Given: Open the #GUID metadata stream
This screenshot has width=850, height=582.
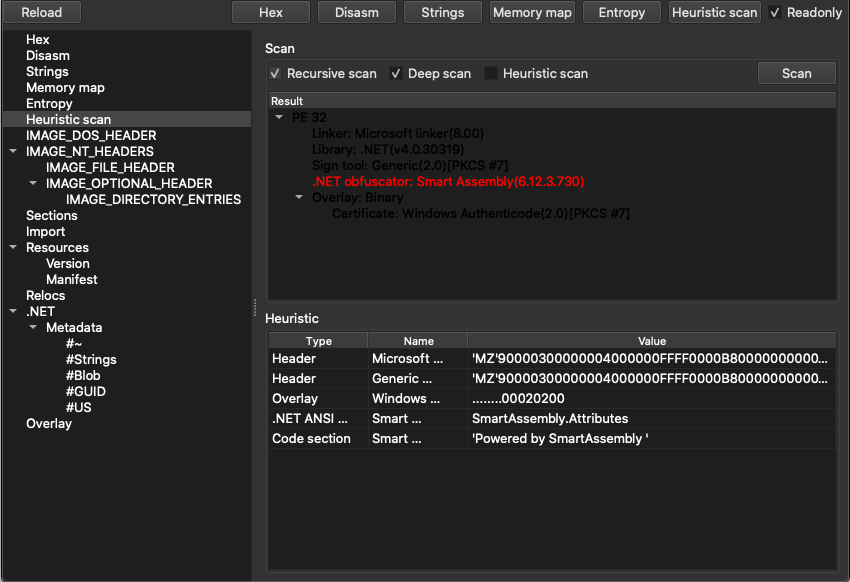Looking at the screenshot, I should pyautogui.click(x=86, y=391).
